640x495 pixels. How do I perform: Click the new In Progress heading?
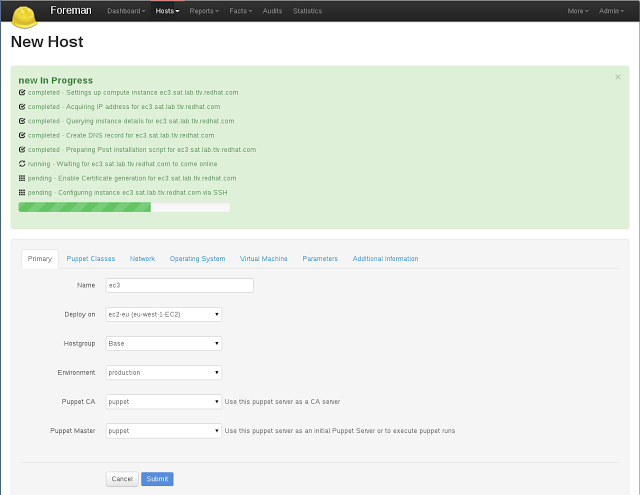pos(56,80)
